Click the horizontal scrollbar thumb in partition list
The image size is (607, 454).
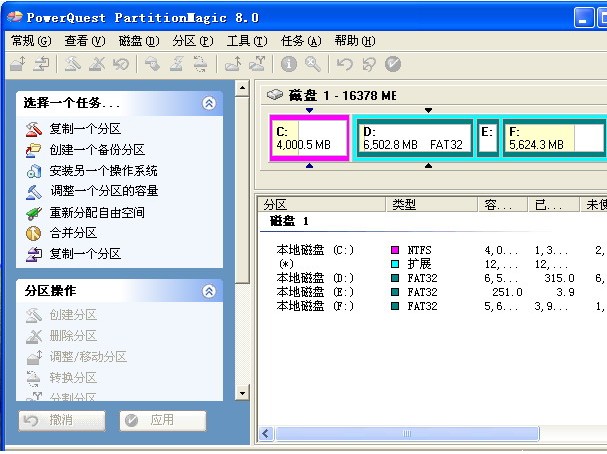point(407,433)
